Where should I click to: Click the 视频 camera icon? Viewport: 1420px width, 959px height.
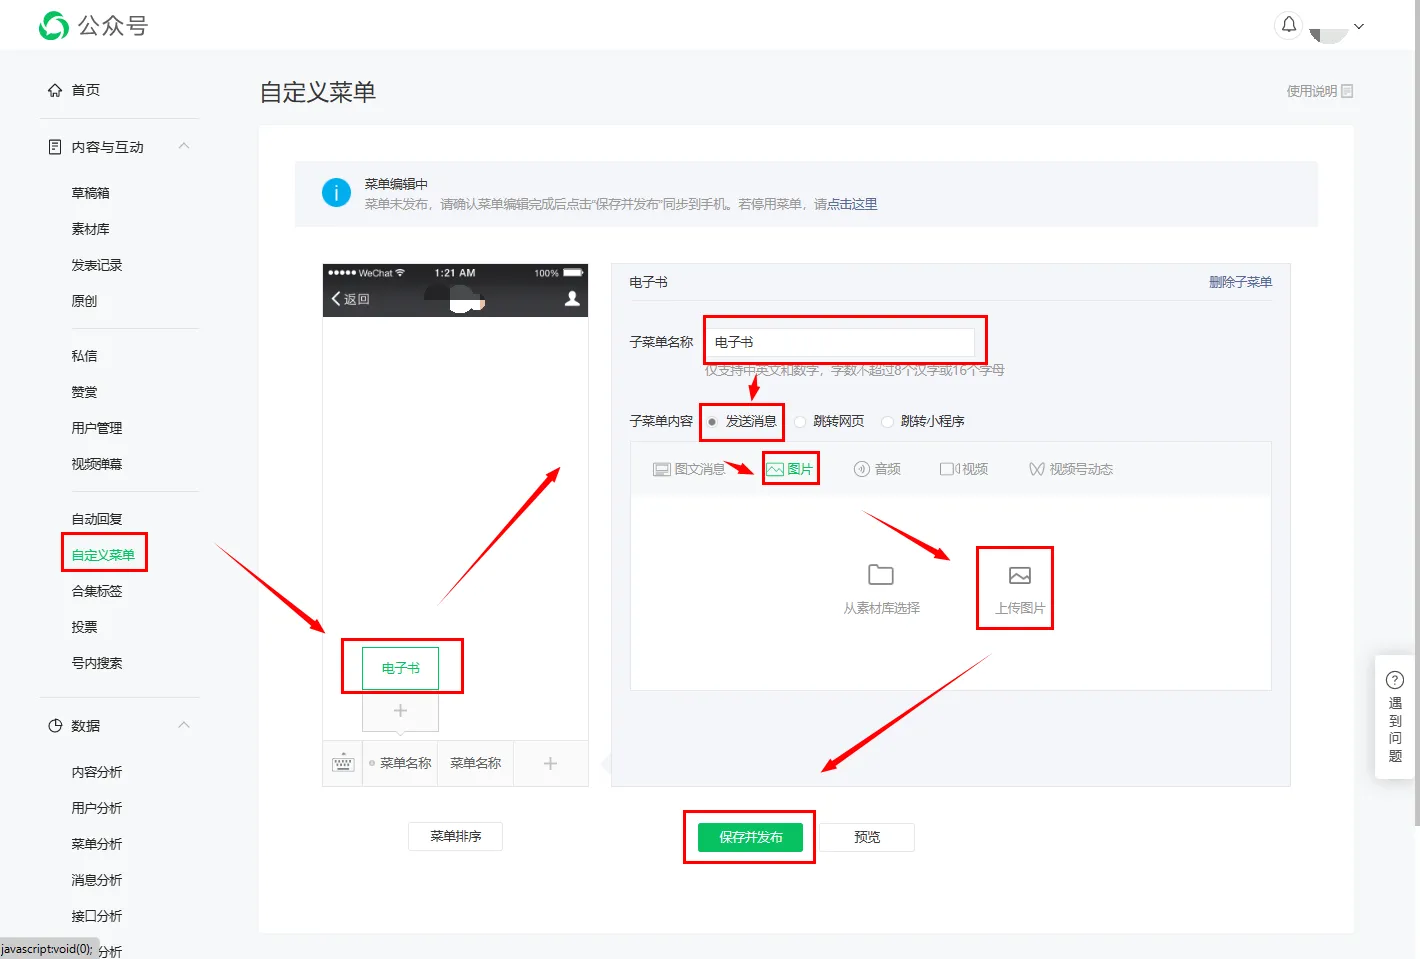click(950, 469)
